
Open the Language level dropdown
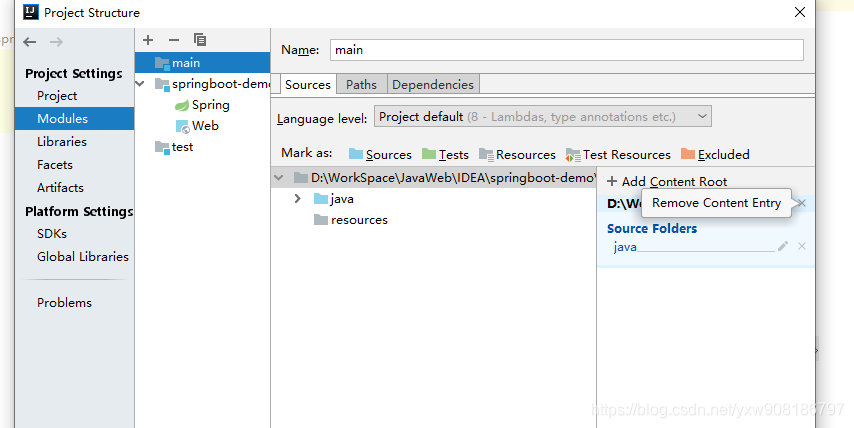[542, 117]
